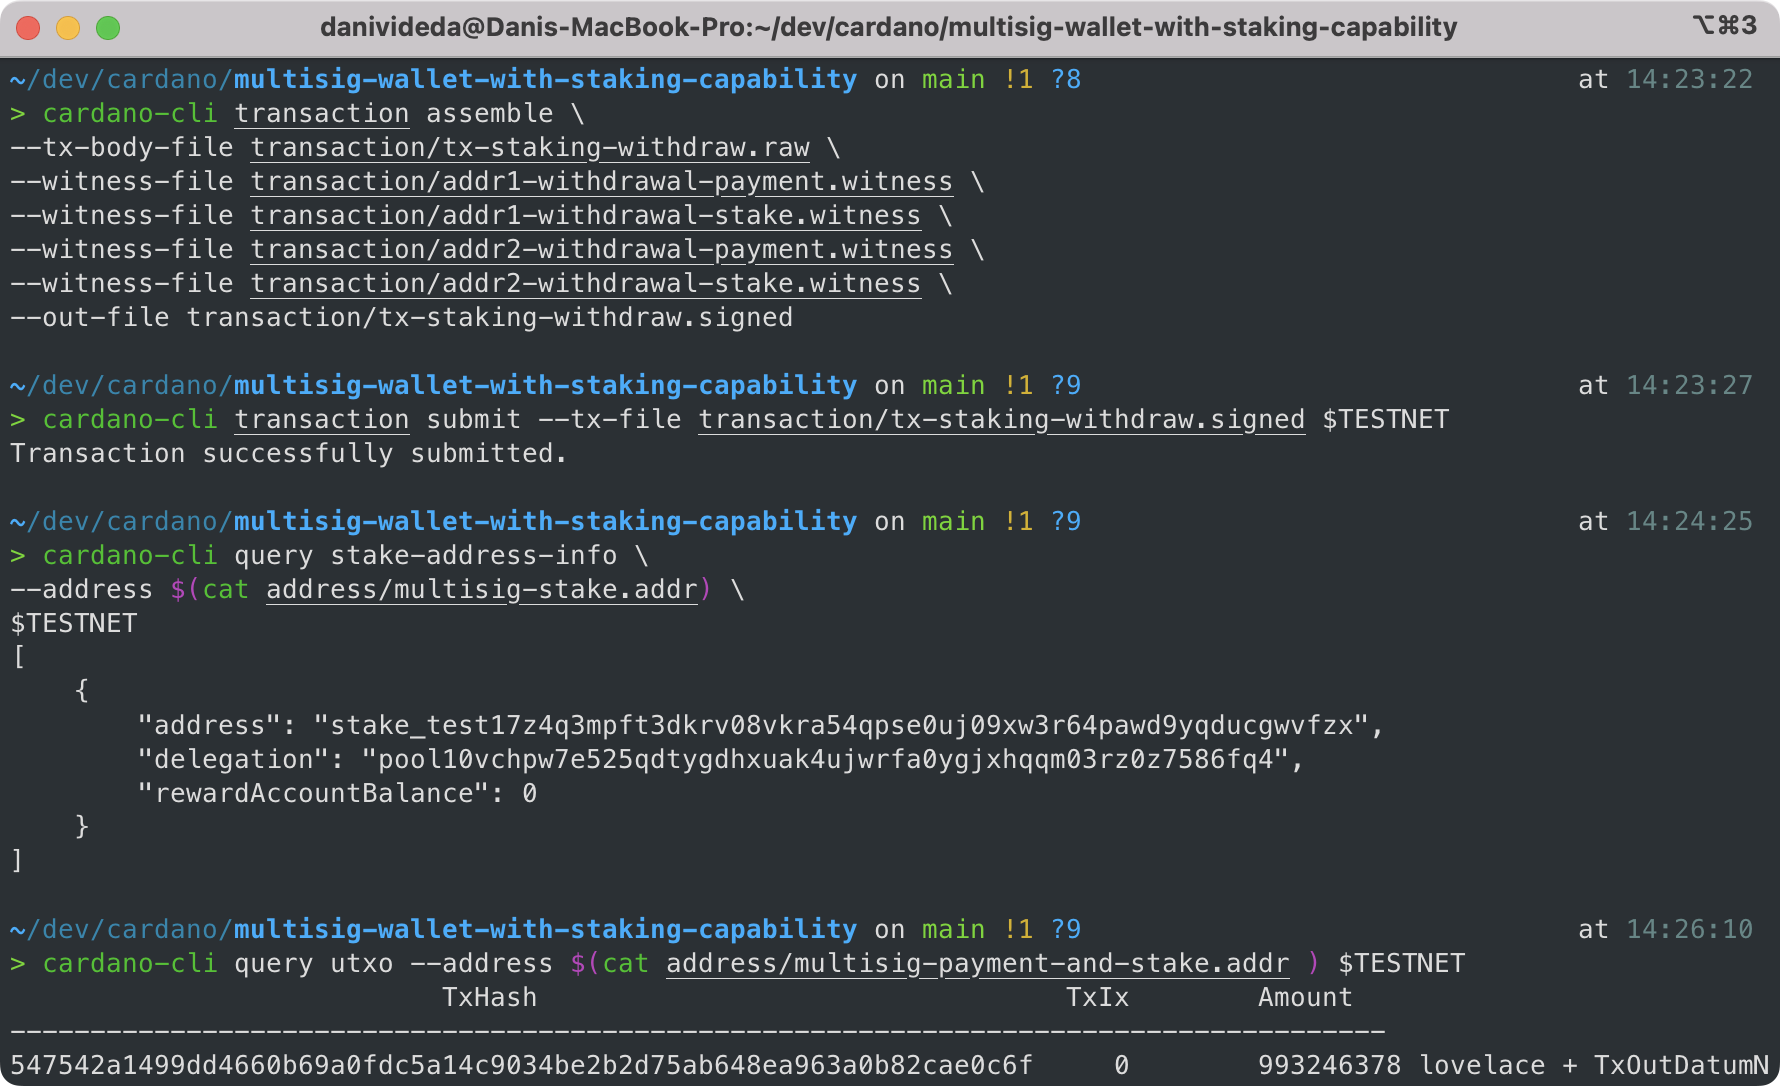
Task: Click the git status '!1 ?8' in first prompt
Action: 1042,80
